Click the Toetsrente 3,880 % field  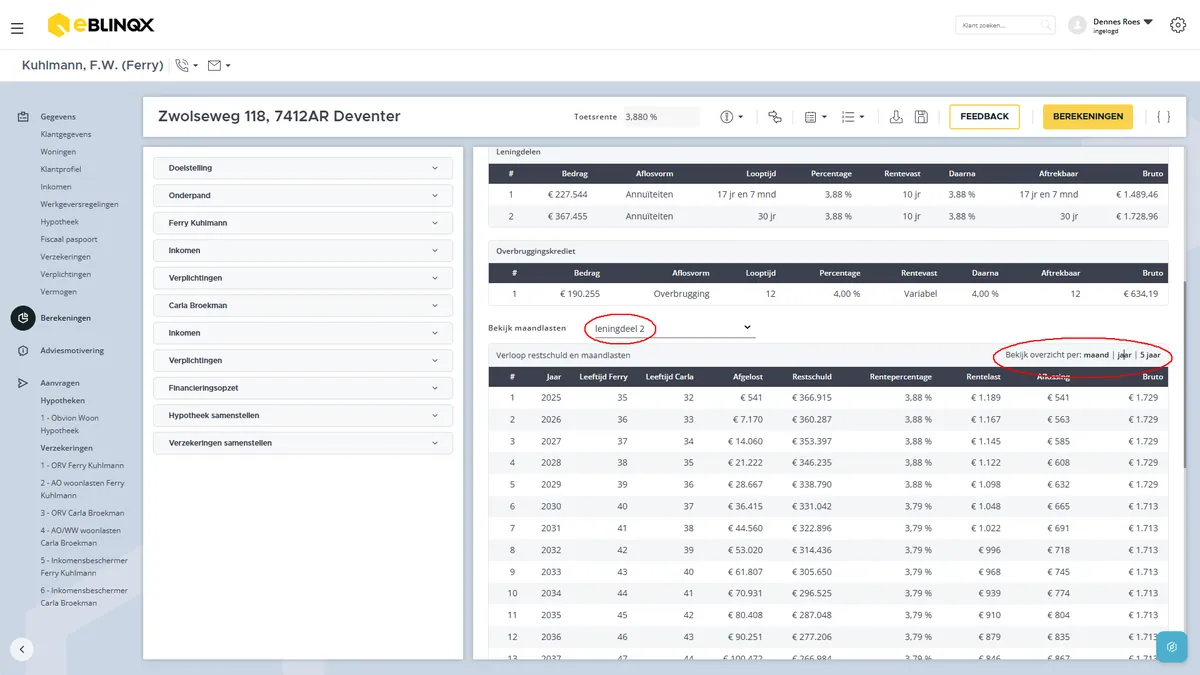[662, 117]
